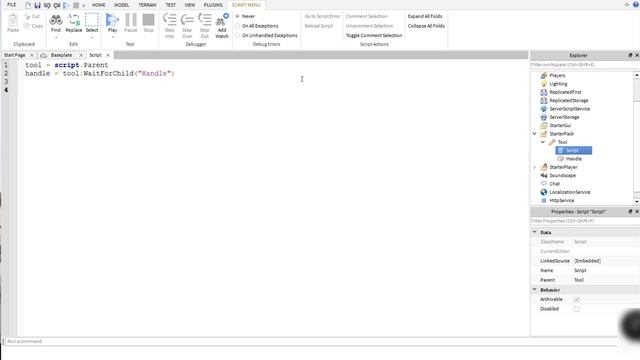Select On All Exceptions radio button

pos(238,26)
